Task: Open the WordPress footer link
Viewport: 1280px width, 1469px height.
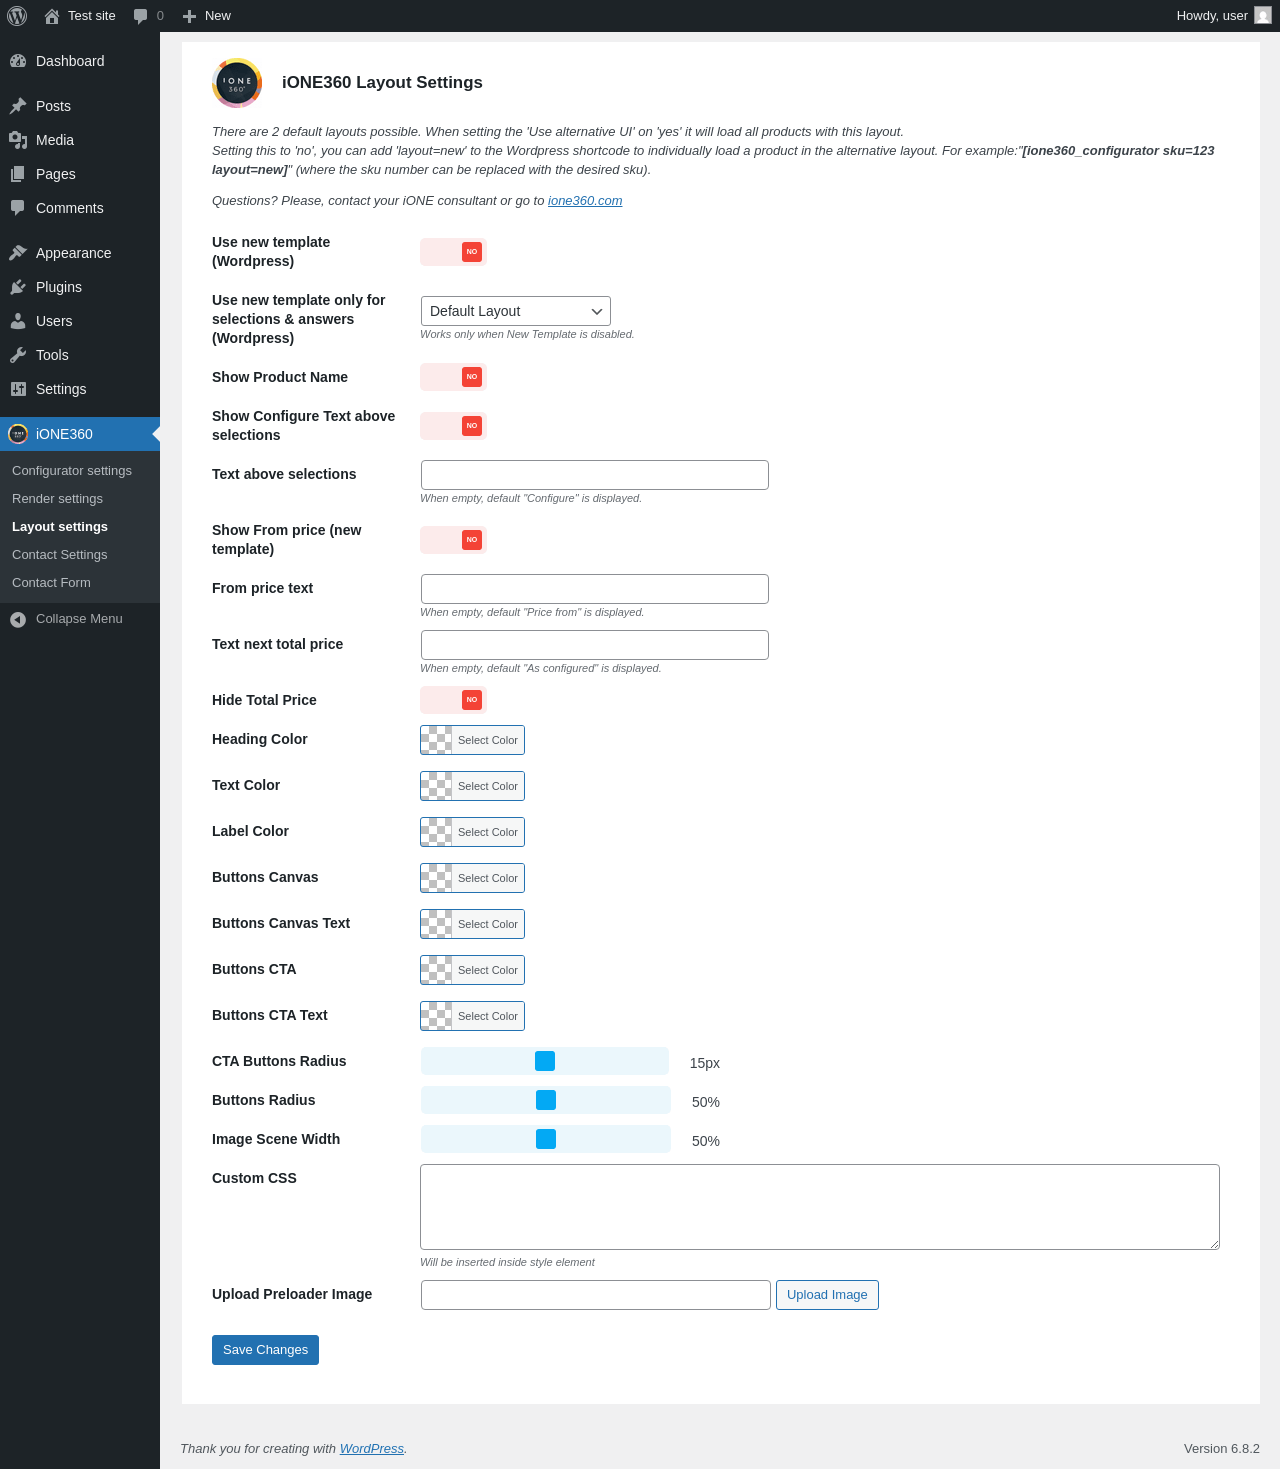Action: (372, 1449)
